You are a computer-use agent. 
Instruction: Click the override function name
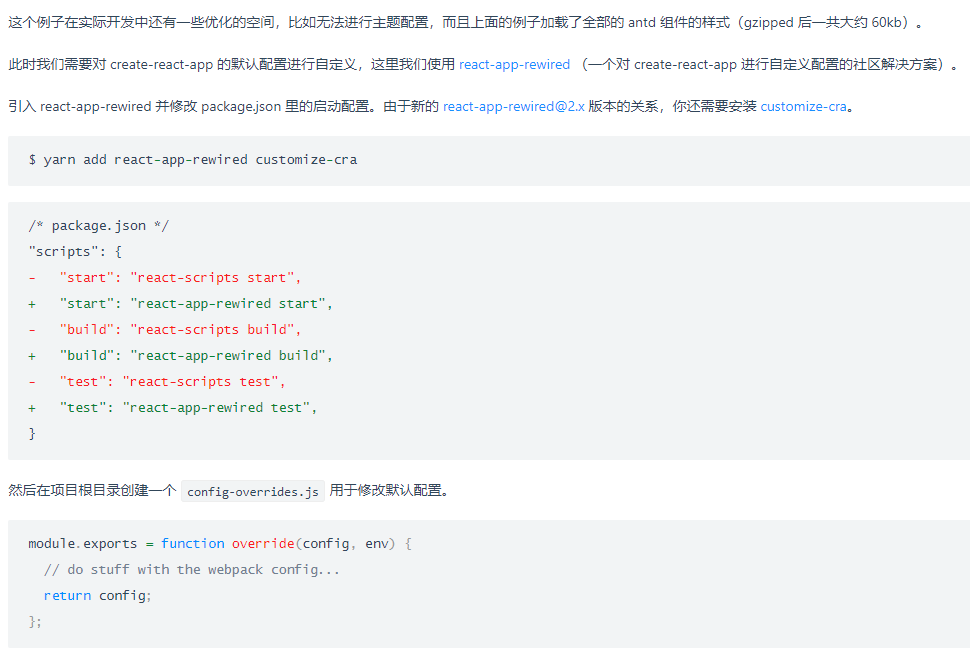tap(262, 544)
